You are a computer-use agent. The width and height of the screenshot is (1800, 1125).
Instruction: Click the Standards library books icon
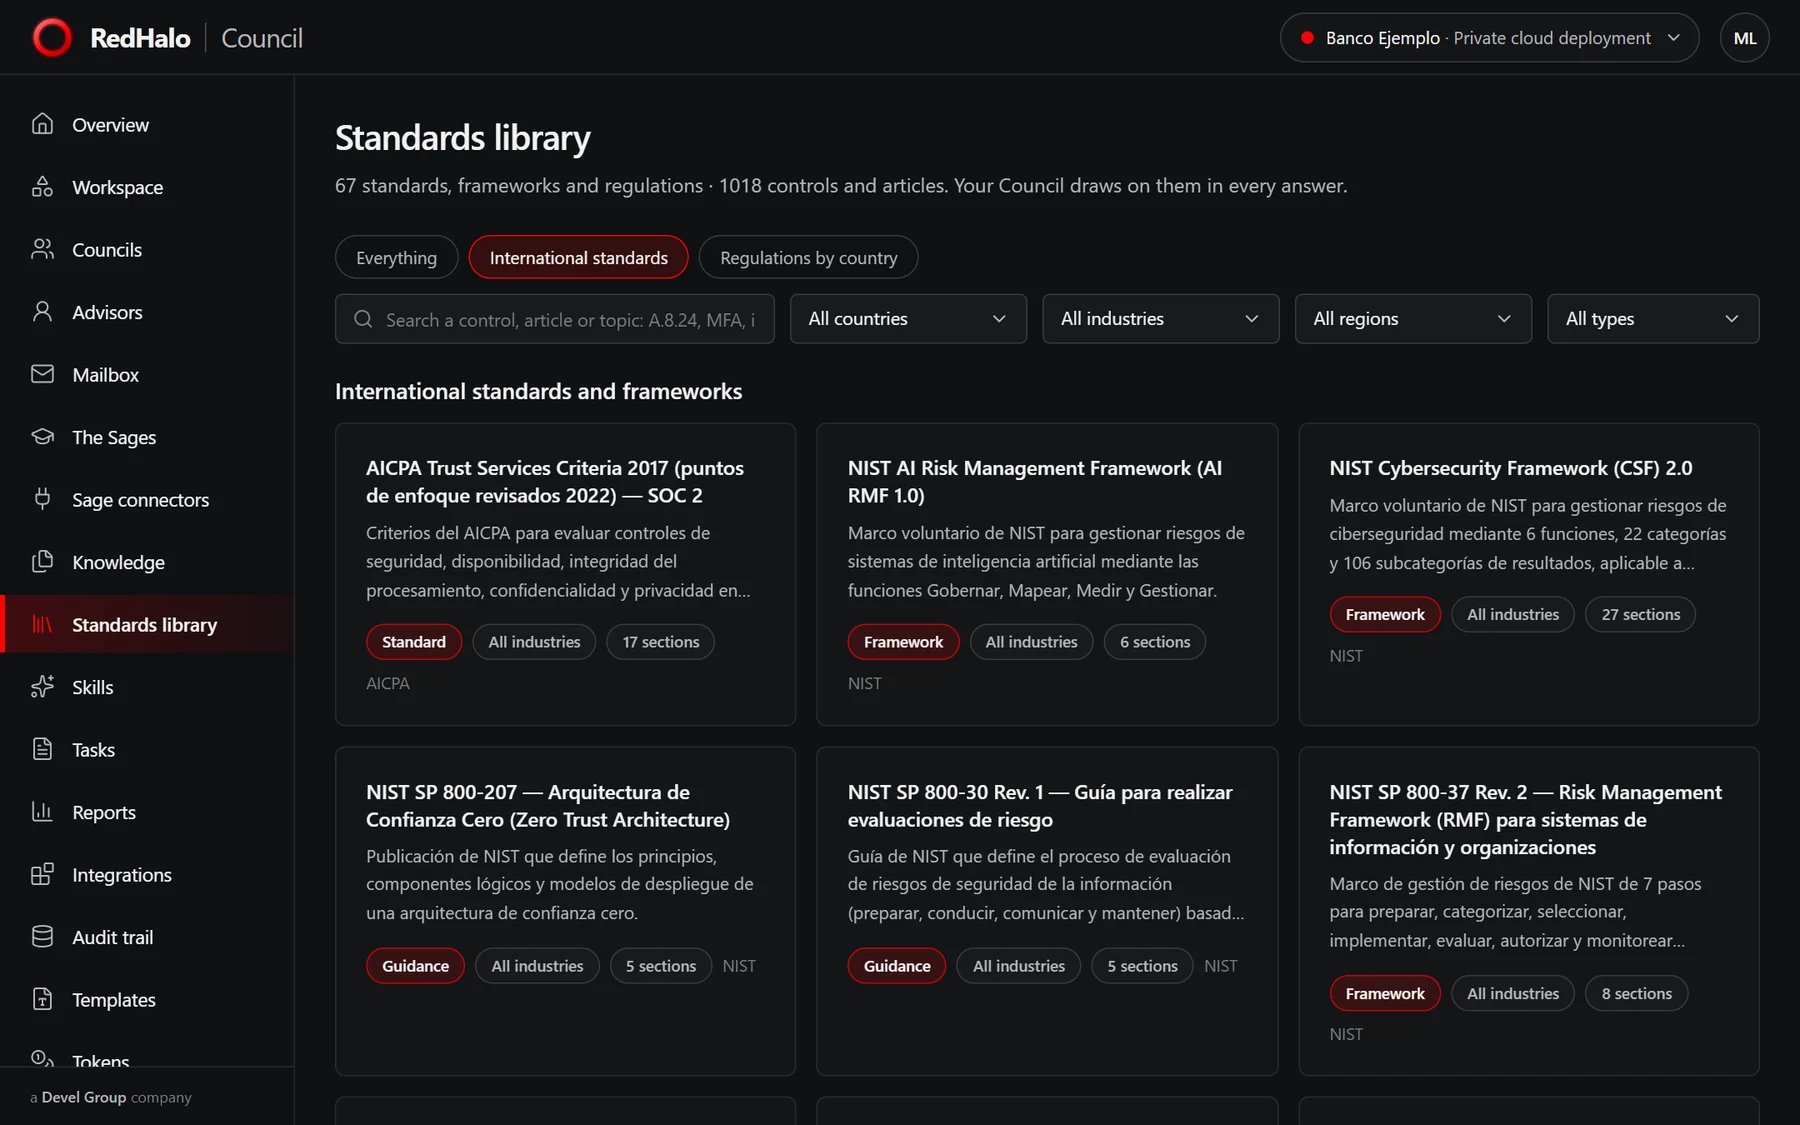42,624
